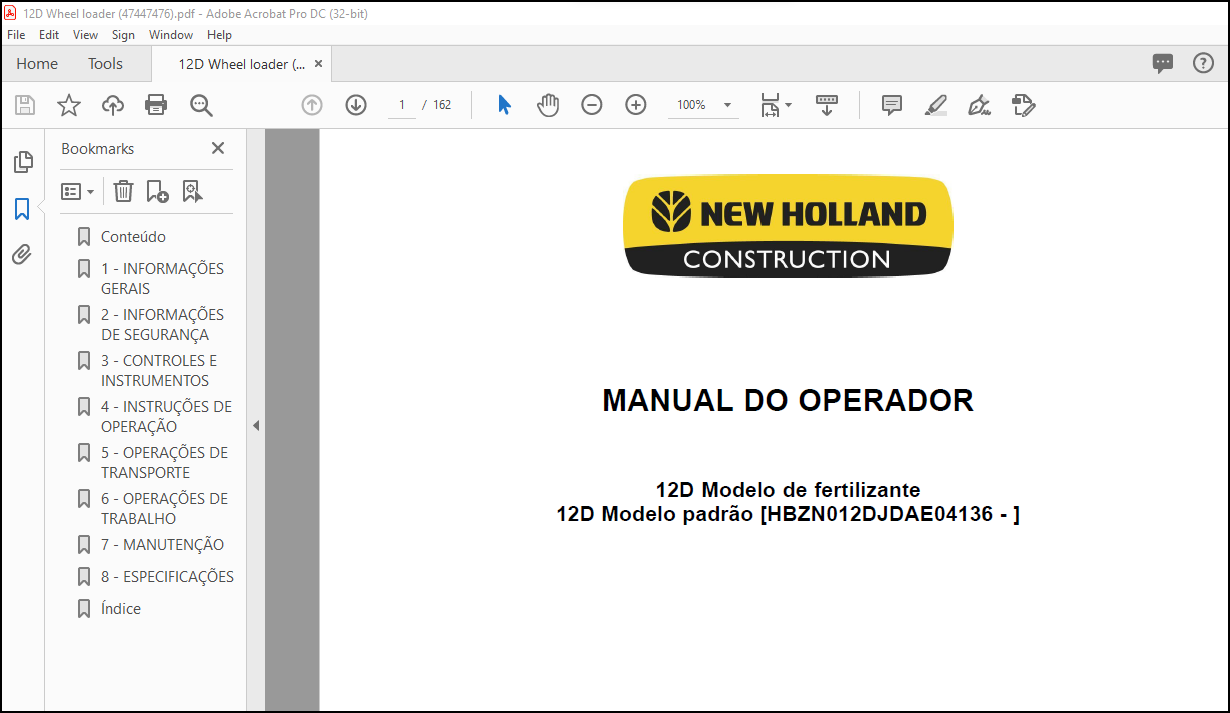1230x713 pixels.
Task: Close the 12D Wheel loader tab
Action: tap(319, 63)
